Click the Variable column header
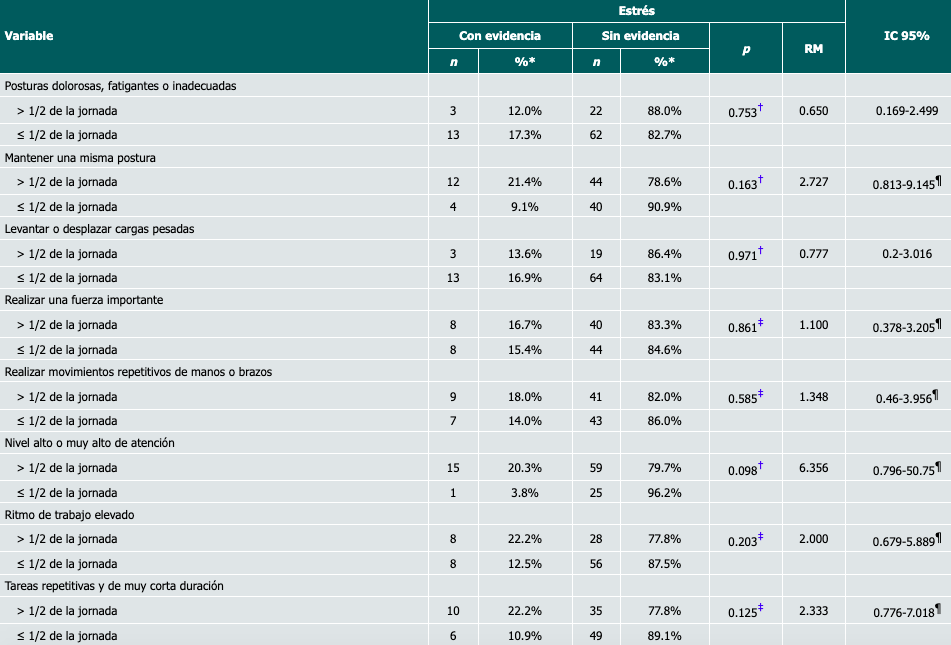The height and width of the screenshot is (645, 951). [x=29, y=36]
